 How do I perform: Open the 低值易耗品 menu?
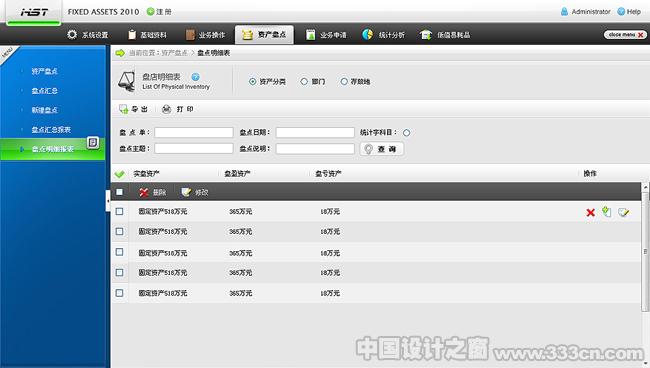point(445,35)
